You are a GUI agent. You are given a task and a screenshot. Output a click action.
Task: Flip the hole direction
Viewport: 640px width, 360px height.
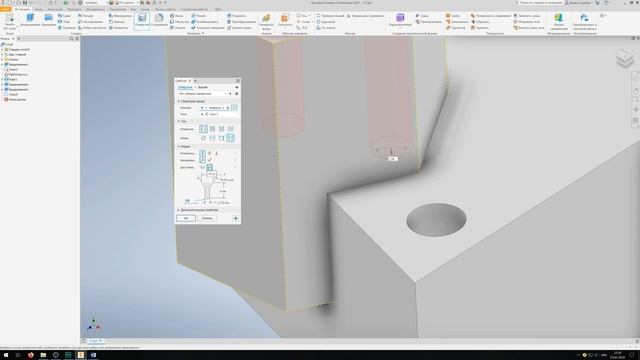pyautogui.click(x=209, y=160)
